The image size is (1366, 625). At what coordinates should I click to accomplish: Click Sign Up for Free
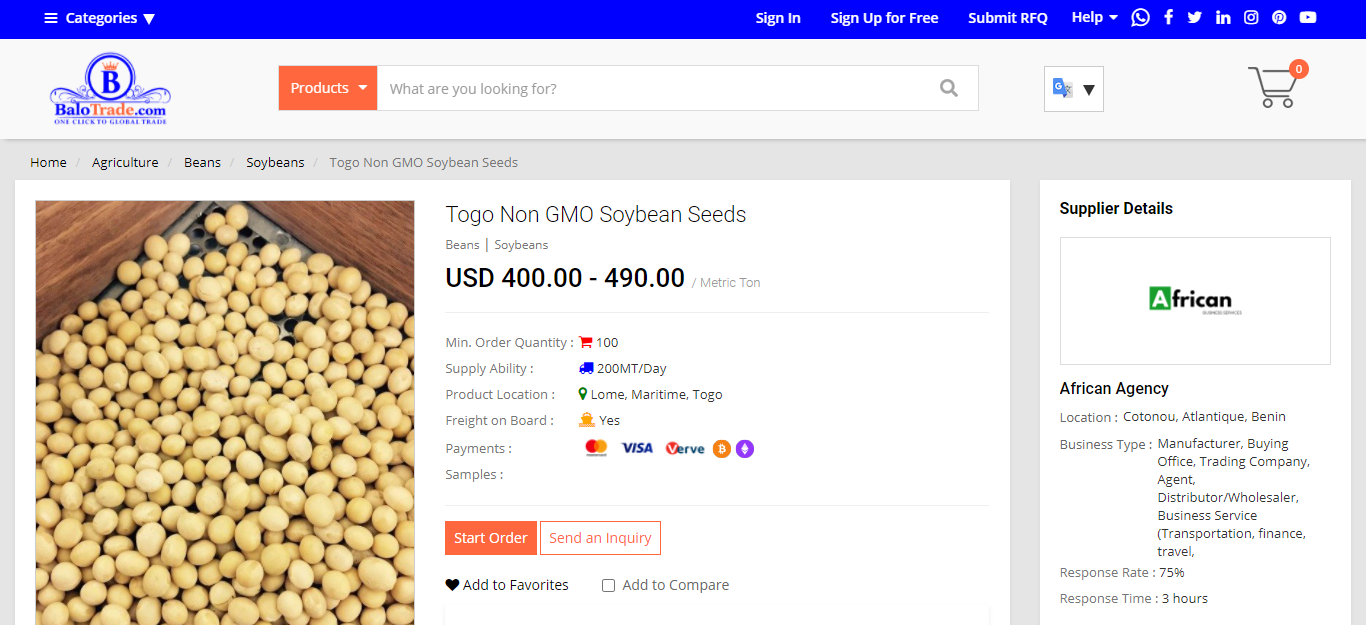pos(884,18)
